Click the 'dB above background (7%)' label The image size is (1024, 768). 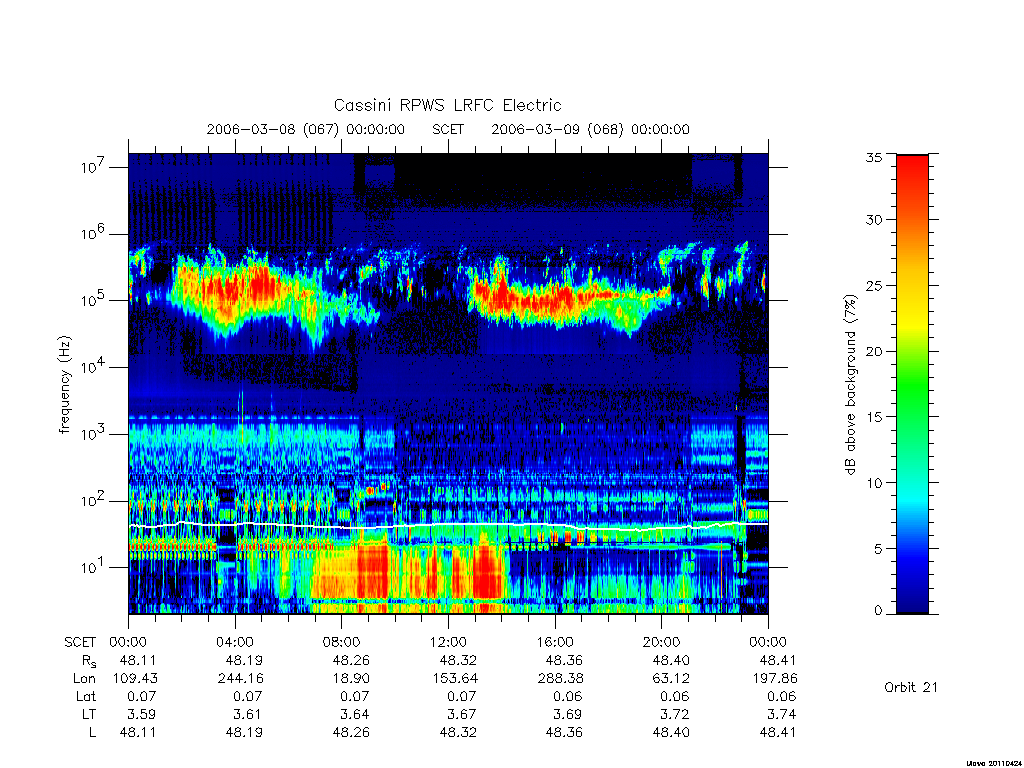coord(850,384)
